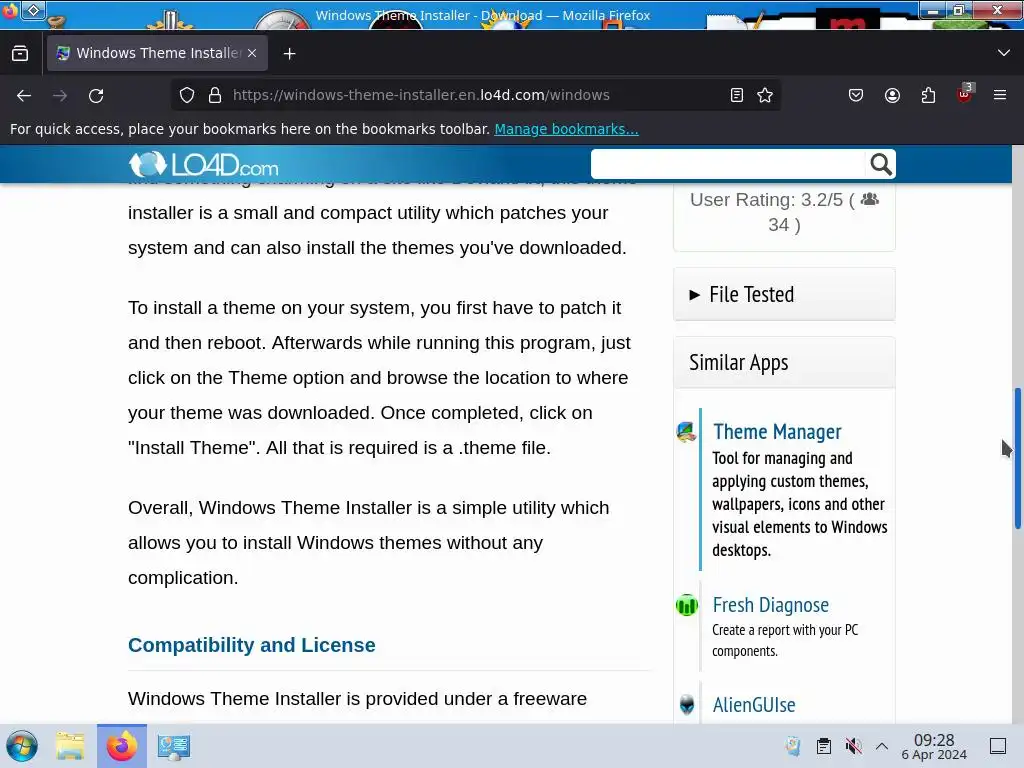Screen dimensions: 1024x768
Task: Open the Fresh Diagnose app link
Action: [771, 605]
